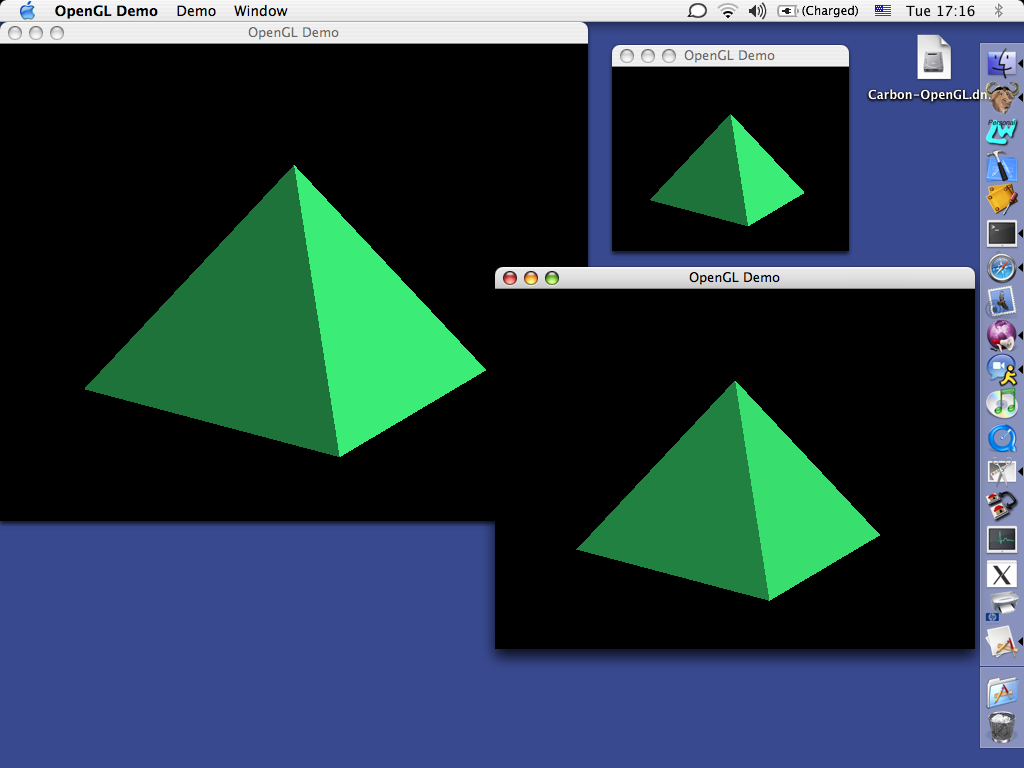The width and height of the screenshot is (1024, 768).
Task: Open the Trash in the dock
Action: [1001, 727]
